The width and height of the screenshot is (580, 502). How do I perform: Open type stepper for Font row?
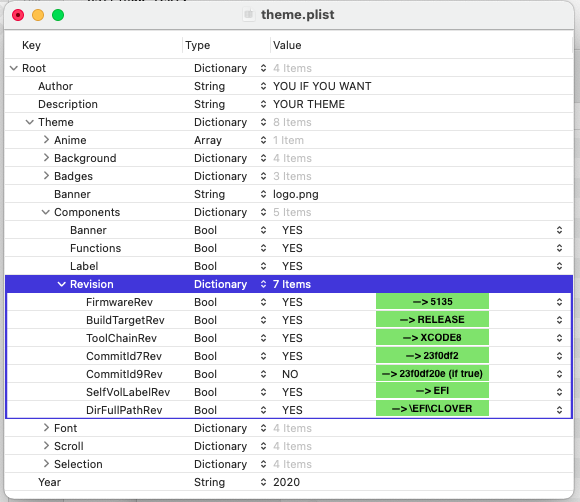263,428
